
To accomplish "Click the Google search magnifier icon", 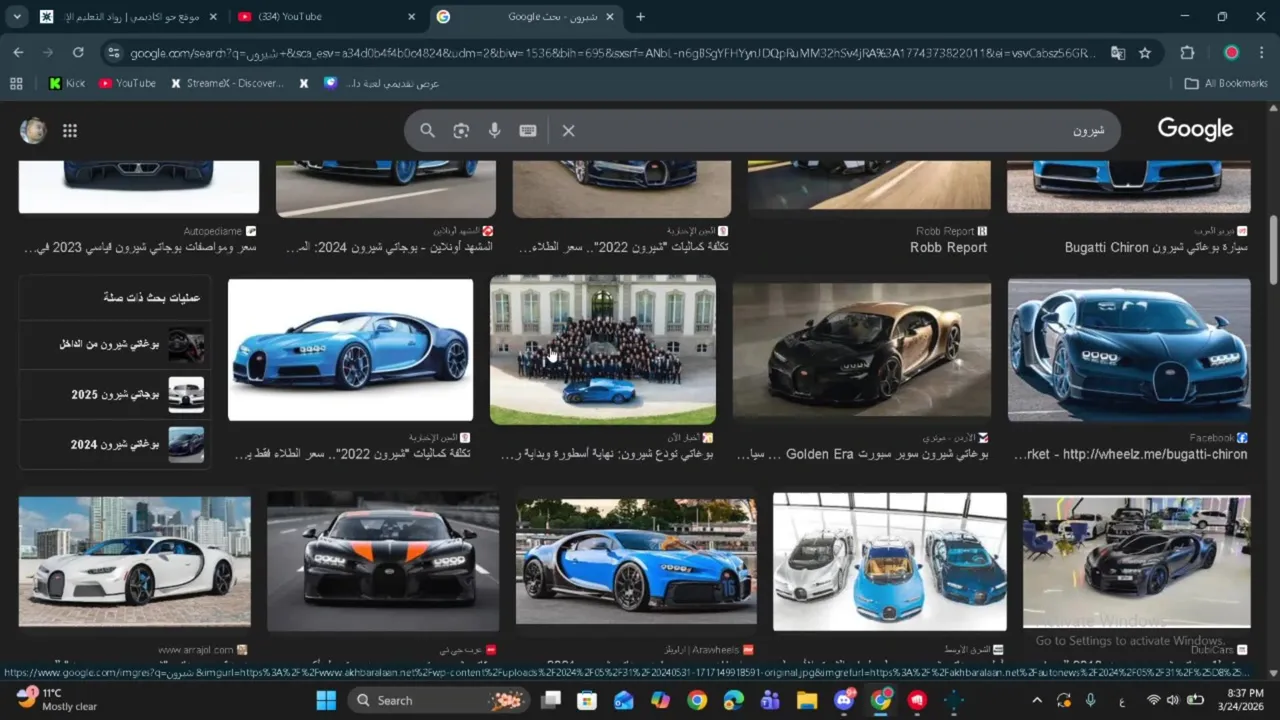I will (427, 130).
